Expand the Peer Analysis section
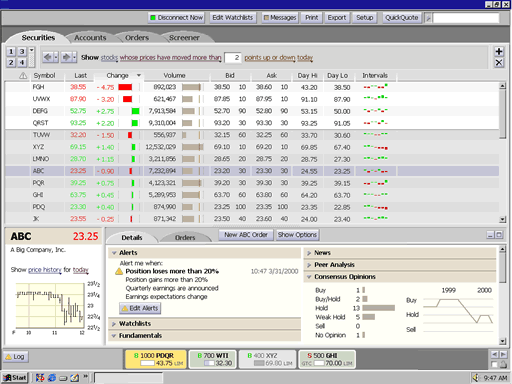The image size is (512, 384). pyautogui.click(x=309, y=265)
